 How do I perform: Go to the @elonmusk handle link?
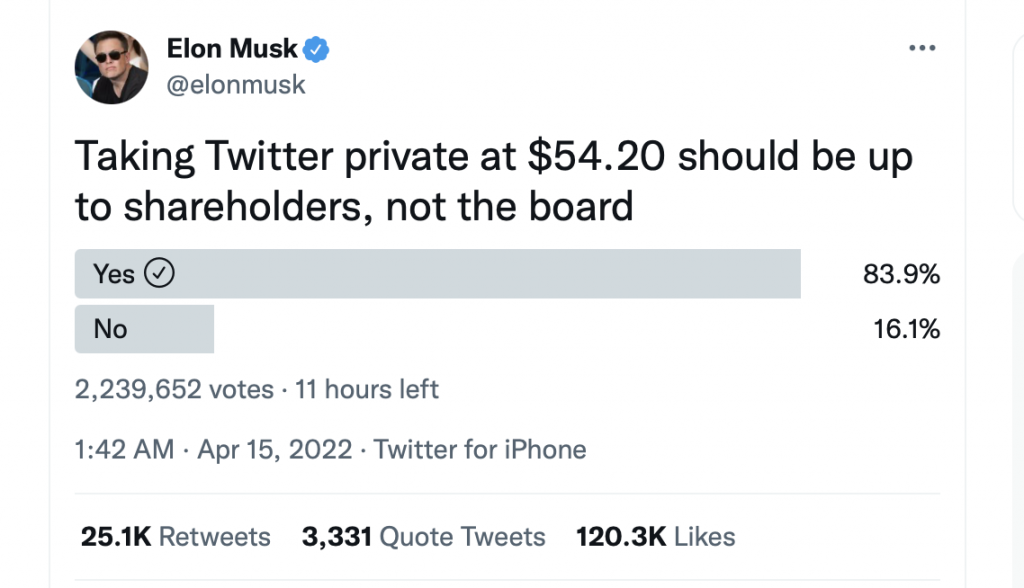pyautogui.click(x=236, y=84)
